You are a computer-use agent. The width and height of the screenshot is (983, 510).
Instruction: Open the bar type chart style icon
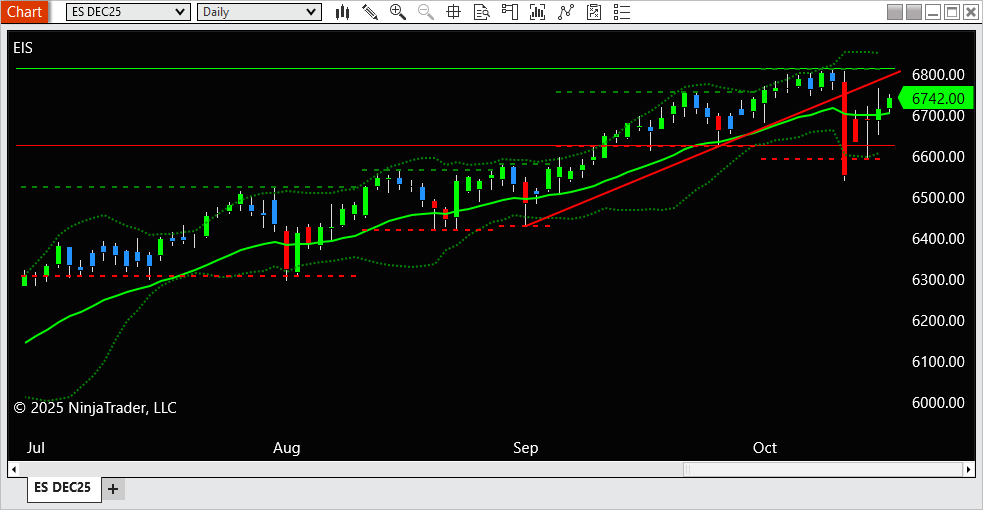tap(342, 12)
